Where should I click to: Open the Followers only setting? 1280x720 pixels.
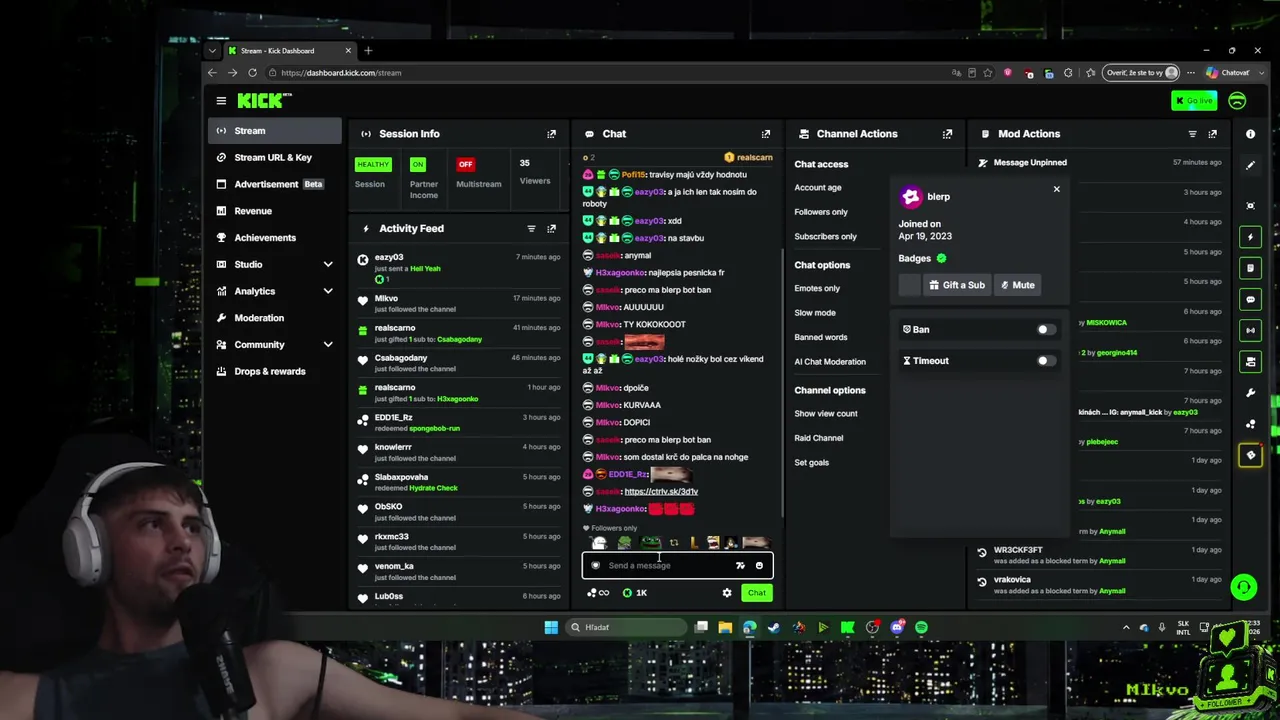821,212
